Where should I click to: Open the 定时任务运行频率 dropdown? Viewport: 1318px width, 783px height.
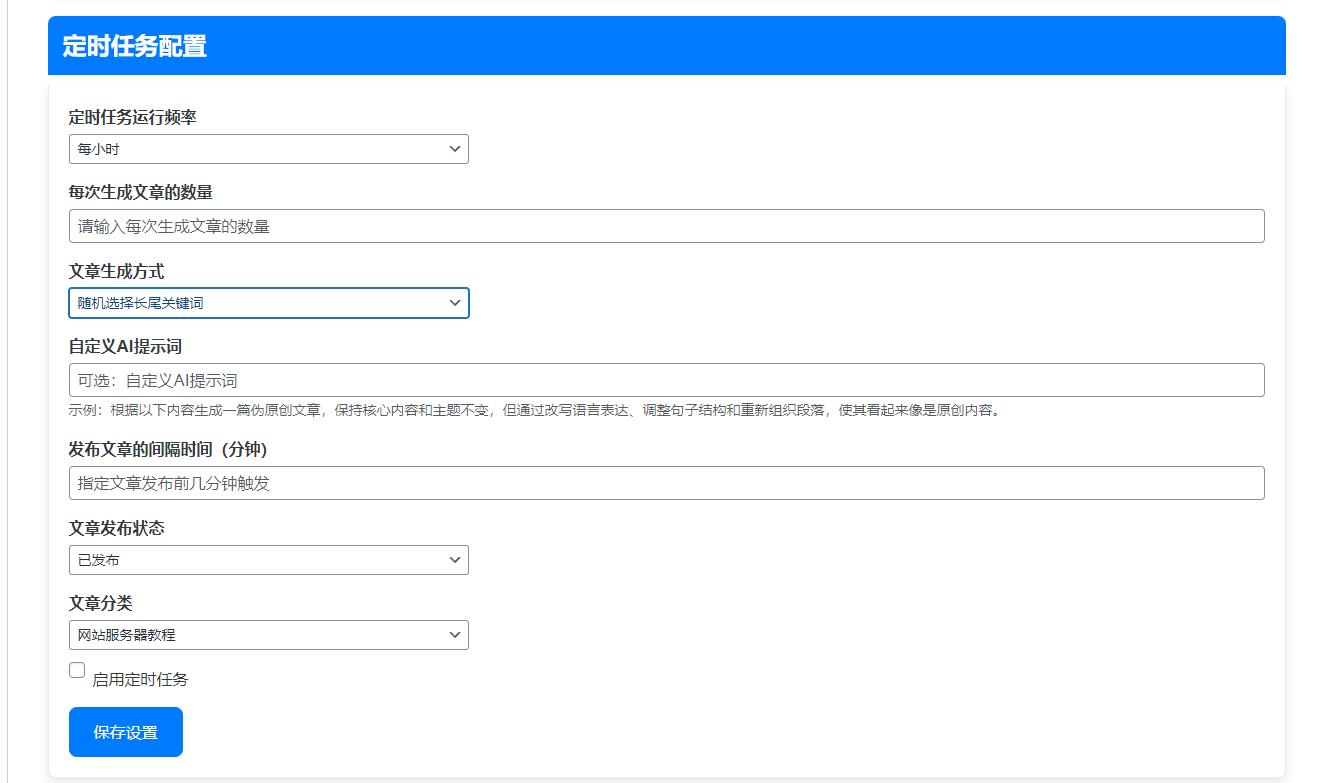268,148
